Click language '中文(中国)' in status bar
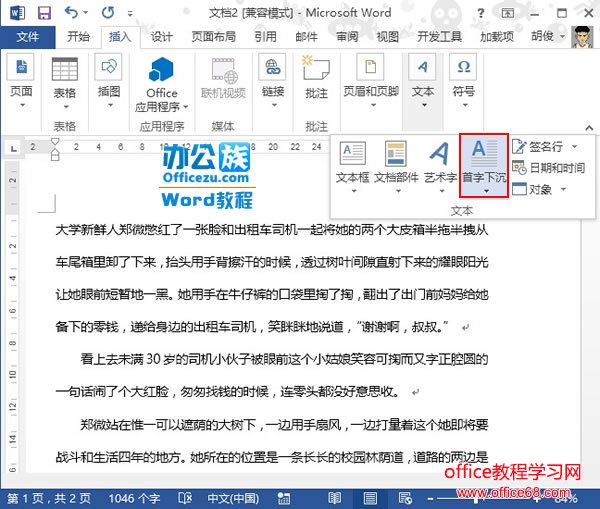This screenshot has width=600, height=509. (x=233, y=498)
